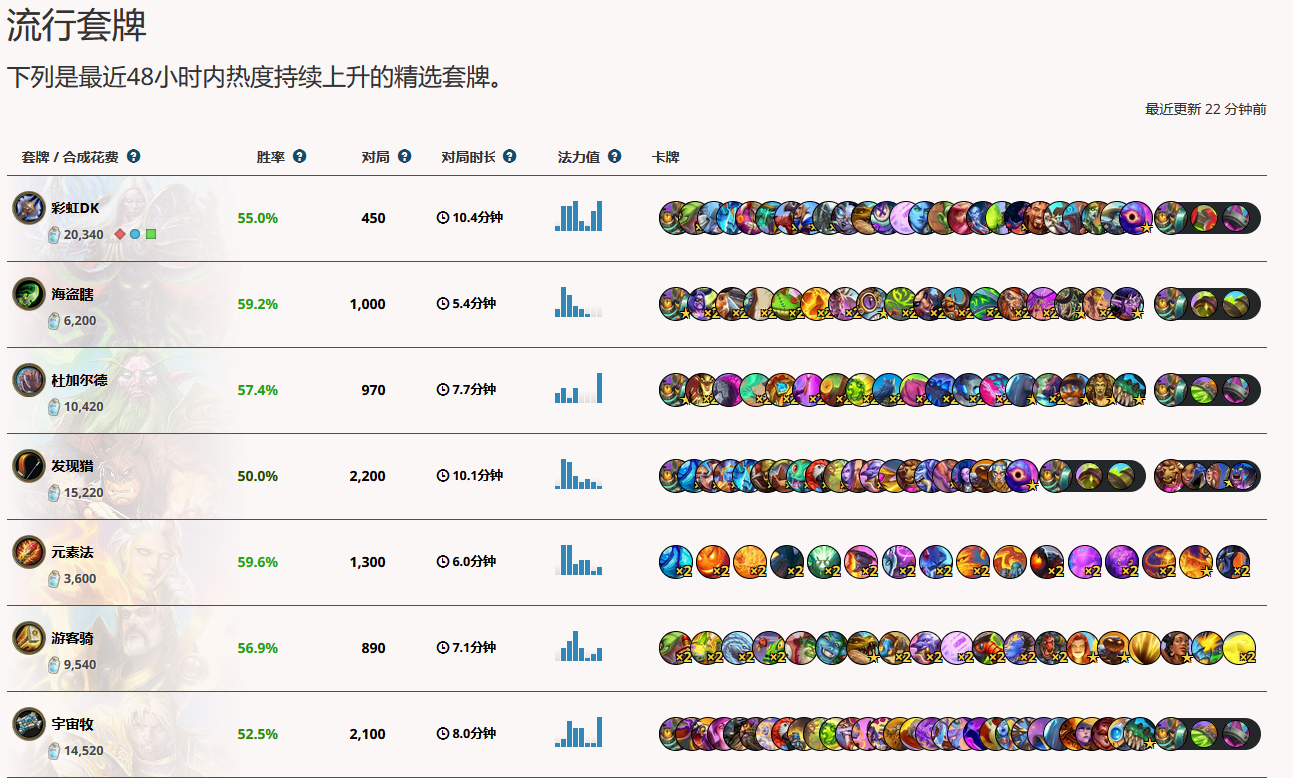The width and height of the screenshot is (1293, 778).
Task: Click the 海盗贼 class portrait icon
Action: [x=29, y=294]
